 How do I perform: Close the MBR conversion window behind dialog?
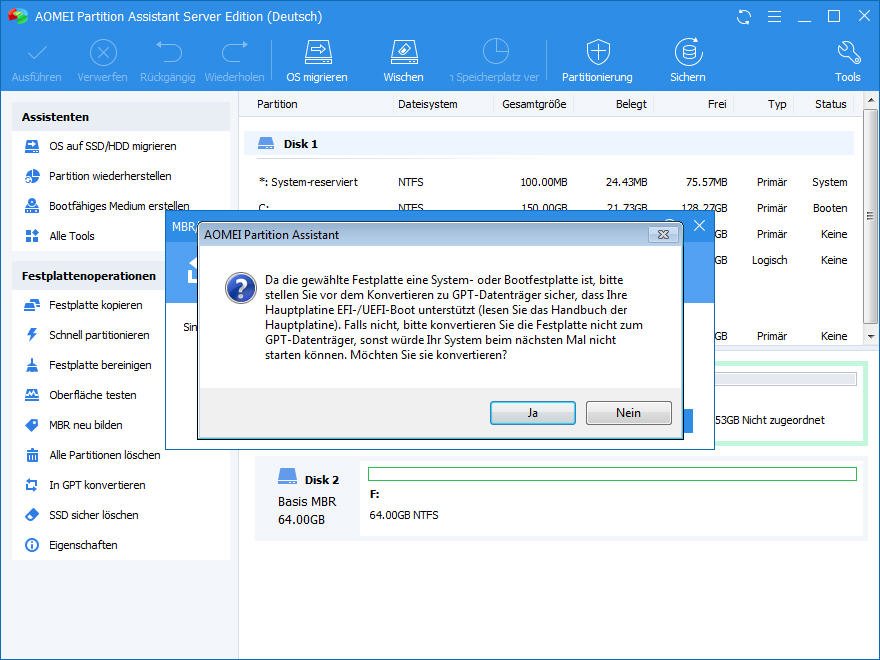[x=699, y=226]
